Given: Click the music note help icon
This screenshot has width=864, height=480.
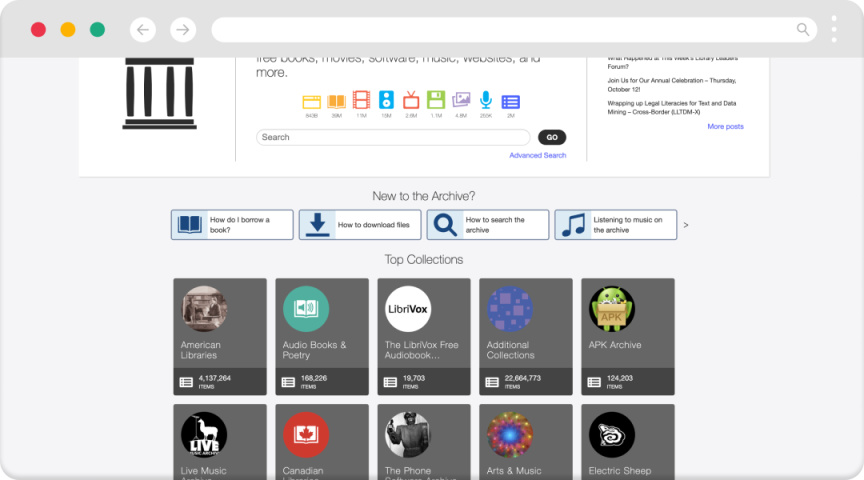Looking at the screenshot, I should point(573,225).
